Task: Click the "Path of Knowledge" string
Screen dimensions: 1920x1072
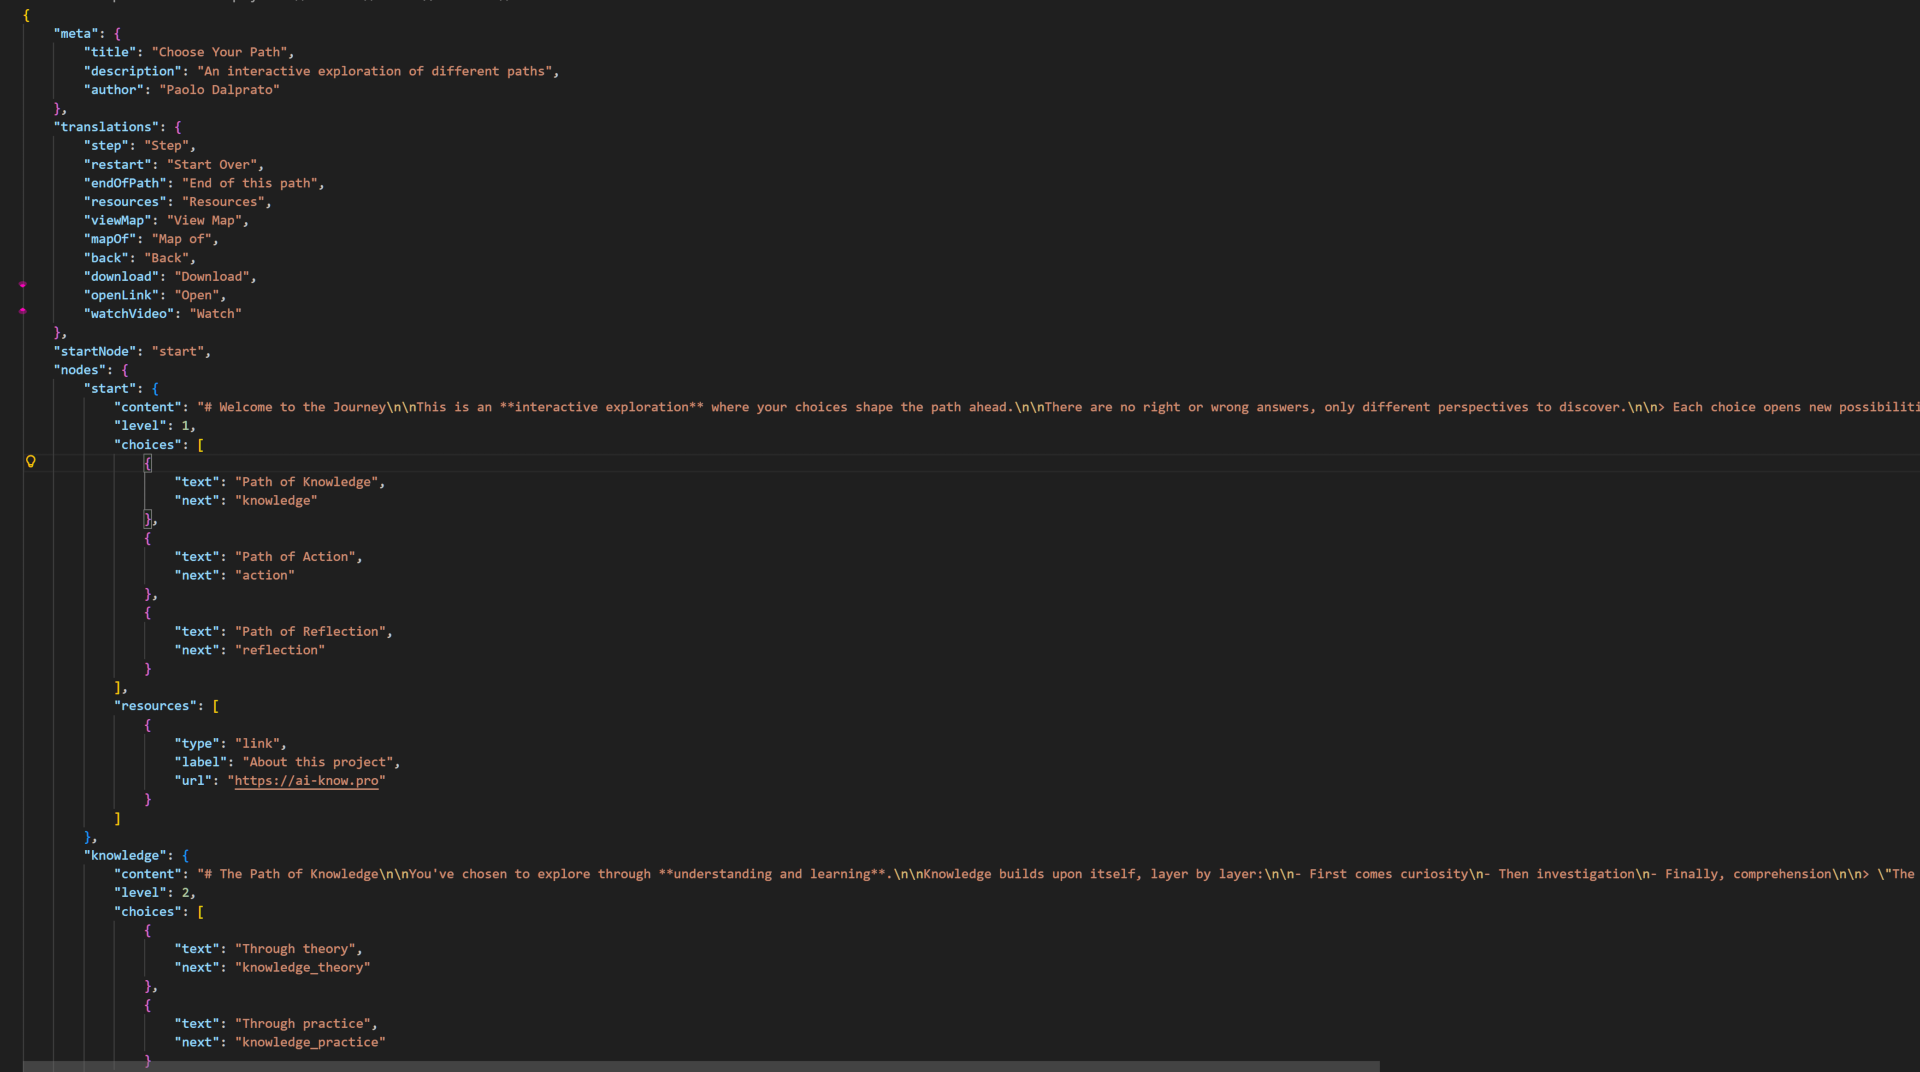Action: click(x=307, y=482)
